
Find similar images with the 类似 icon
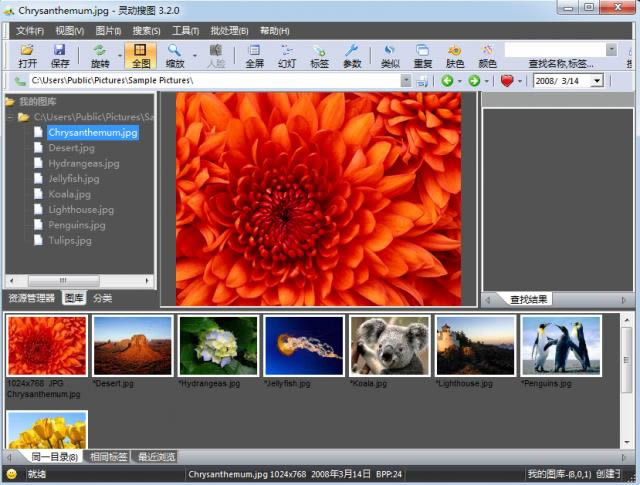coord(389,55)
